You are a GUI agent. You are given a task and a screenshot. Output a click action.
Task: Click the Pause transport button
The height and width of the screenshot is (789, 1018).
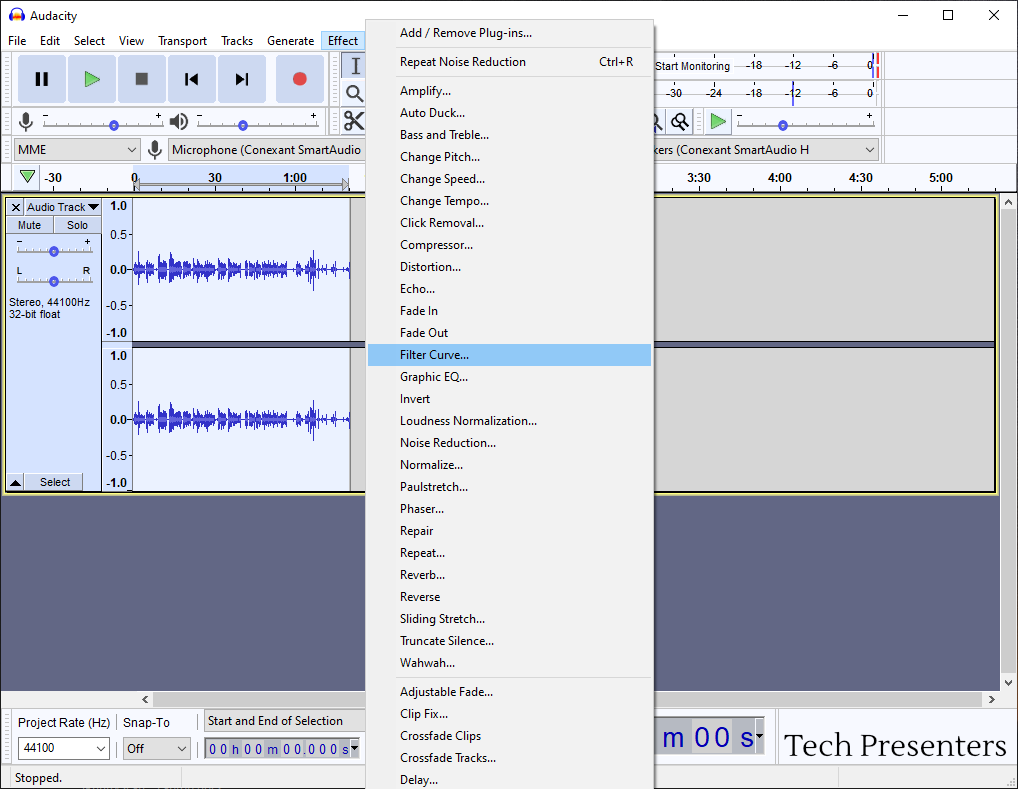point(42,79)
